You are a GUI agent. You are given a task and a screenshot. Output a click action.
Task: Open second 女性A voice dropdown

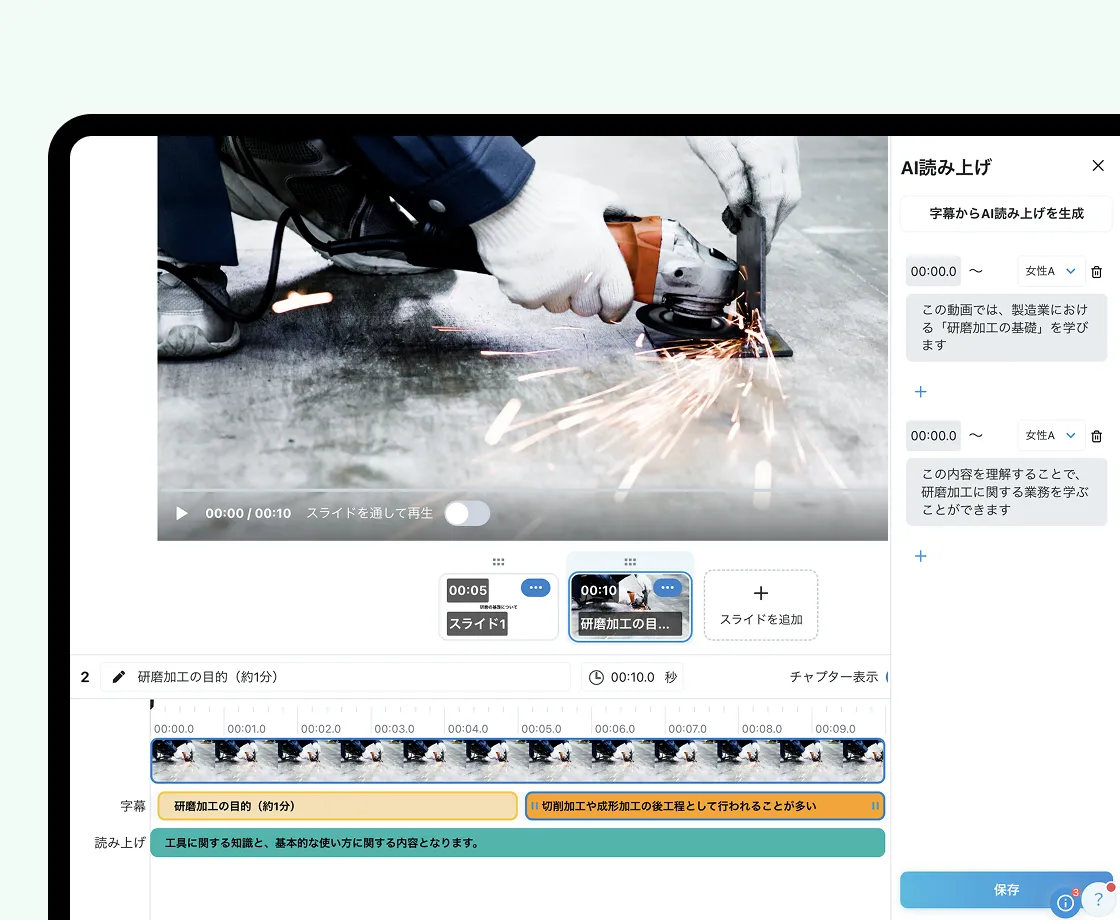point(1051,436)
